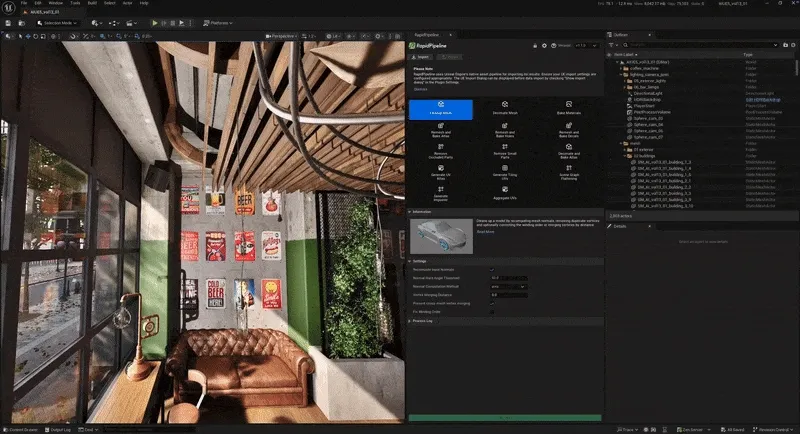Open the Normal Computation Method dropdown
Image resolution: width=800 pixels, height=434 pixels.
[509, 286]
